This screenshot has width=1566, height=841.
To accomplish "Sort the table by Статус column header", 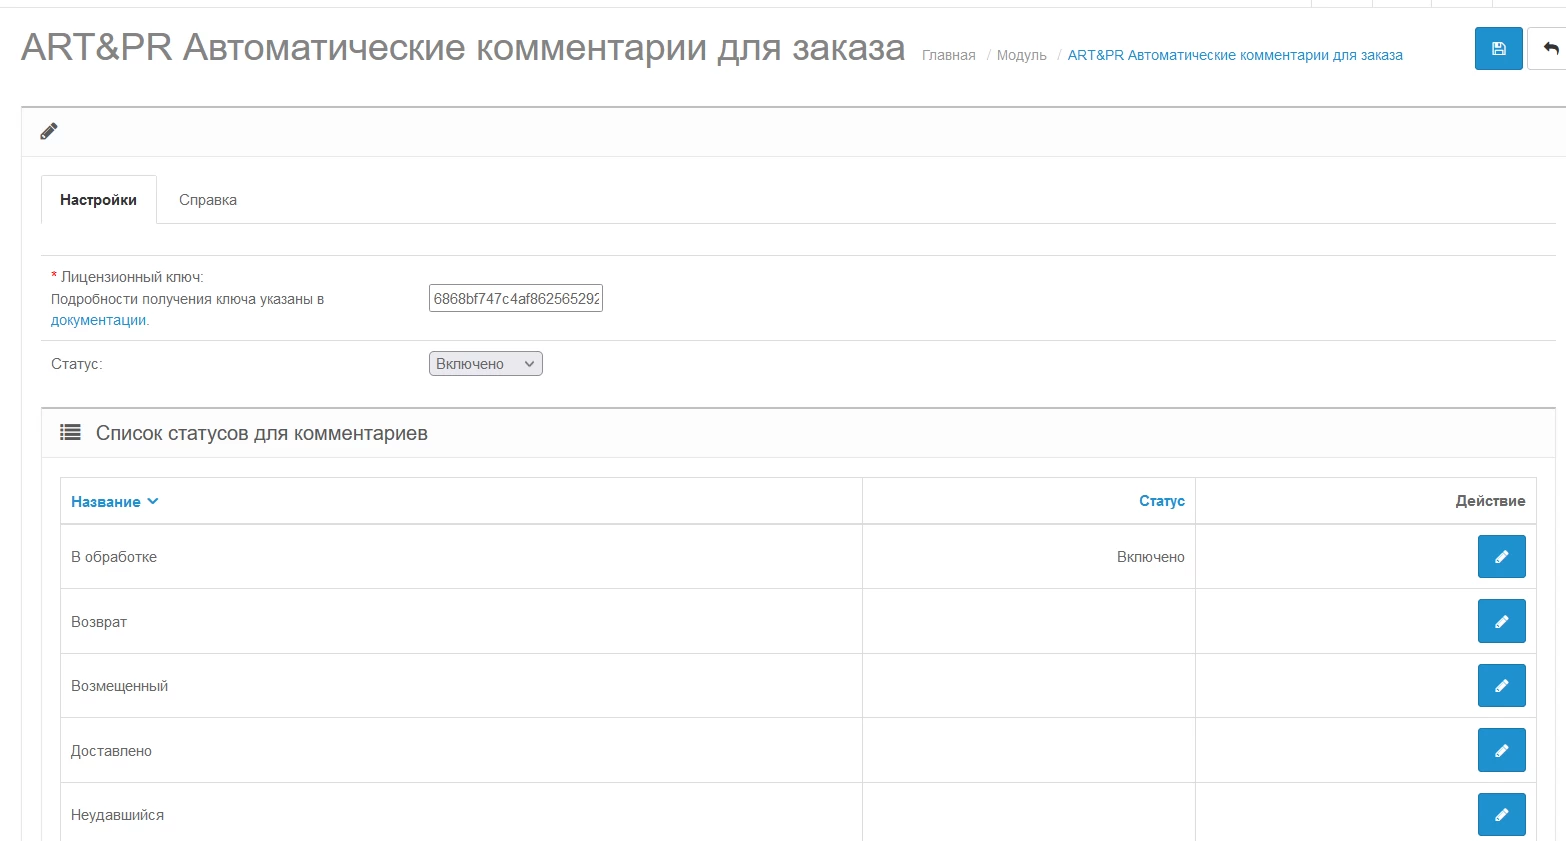I will [1161, 501].
